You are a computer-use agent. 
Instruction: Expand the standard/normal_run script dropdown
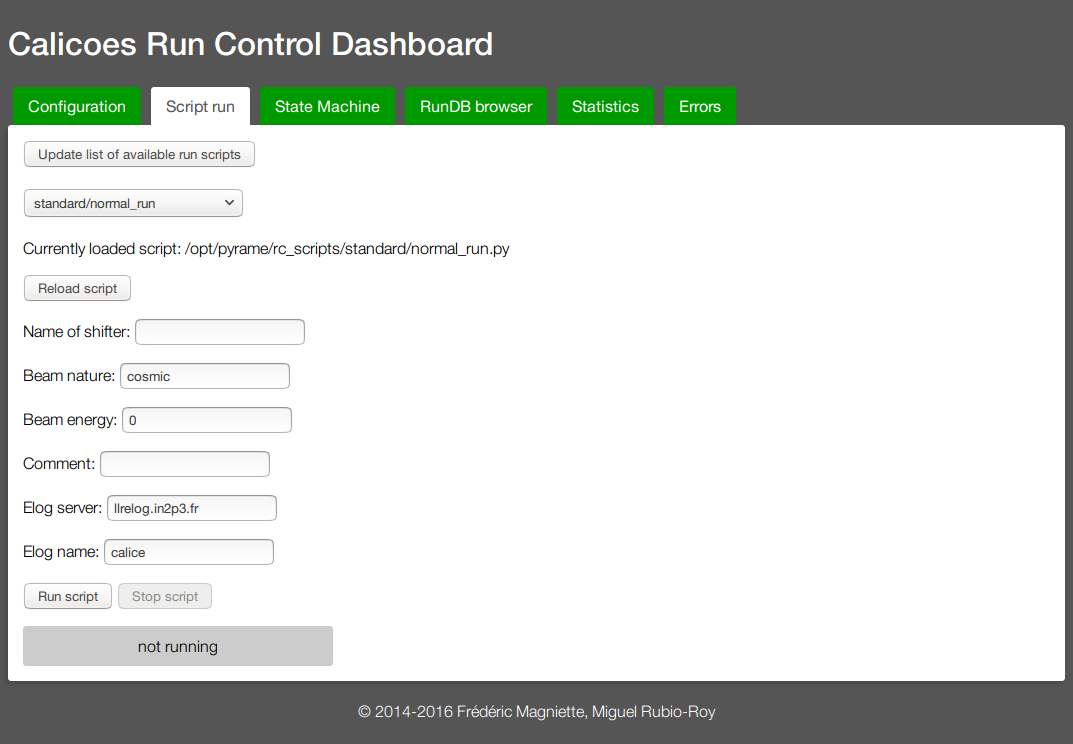[133, 203]
